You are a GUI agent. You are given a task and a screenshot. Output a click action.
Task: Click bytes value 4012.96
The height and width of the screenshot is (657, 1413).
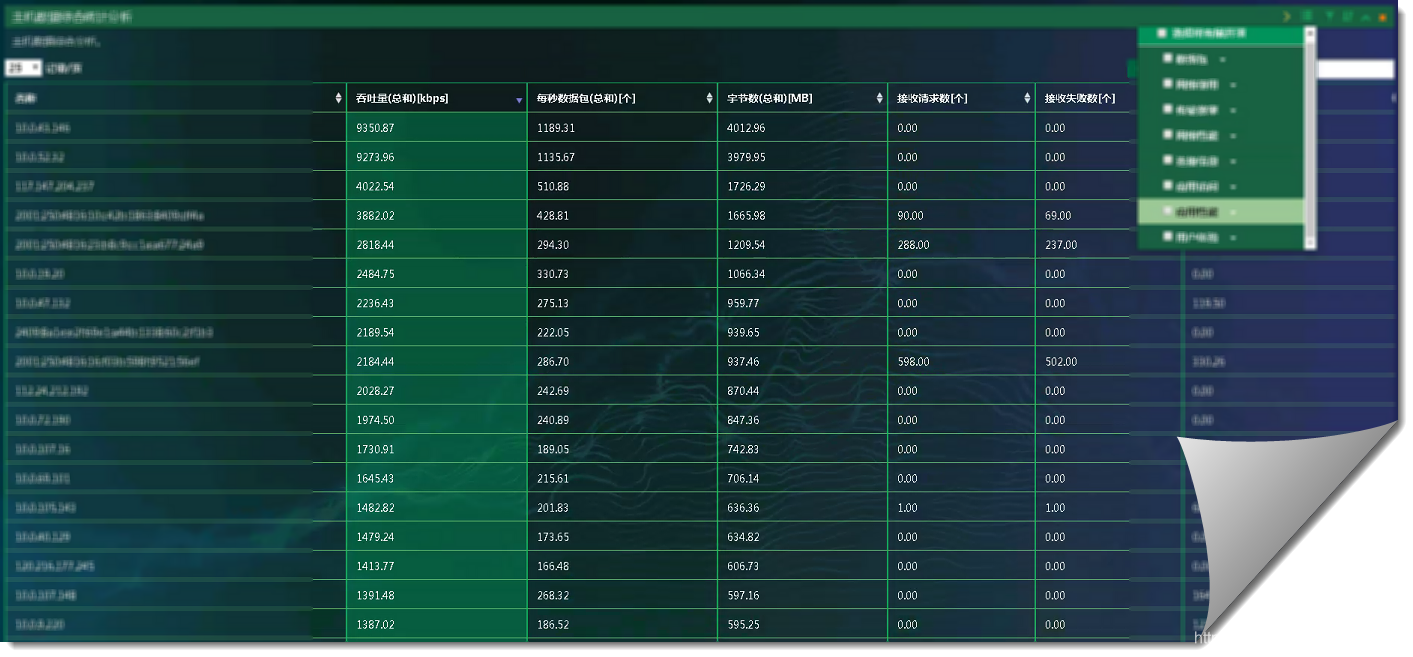[746, 128]
